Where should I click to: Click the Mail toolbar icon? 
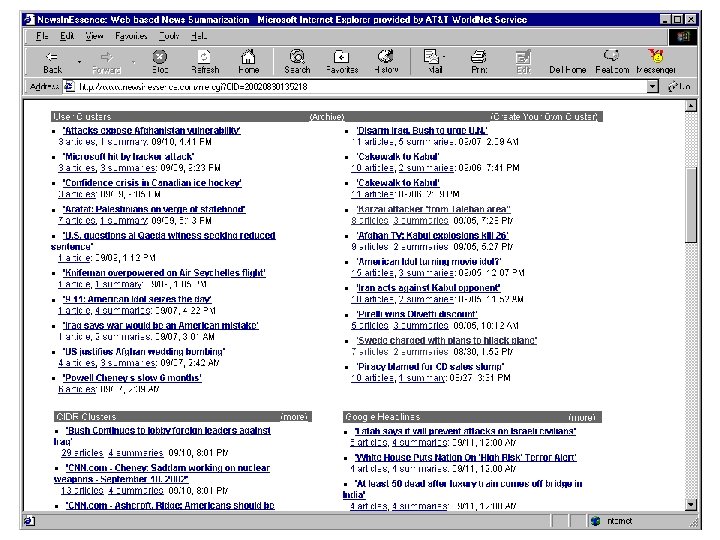click(x=431, y=62)
